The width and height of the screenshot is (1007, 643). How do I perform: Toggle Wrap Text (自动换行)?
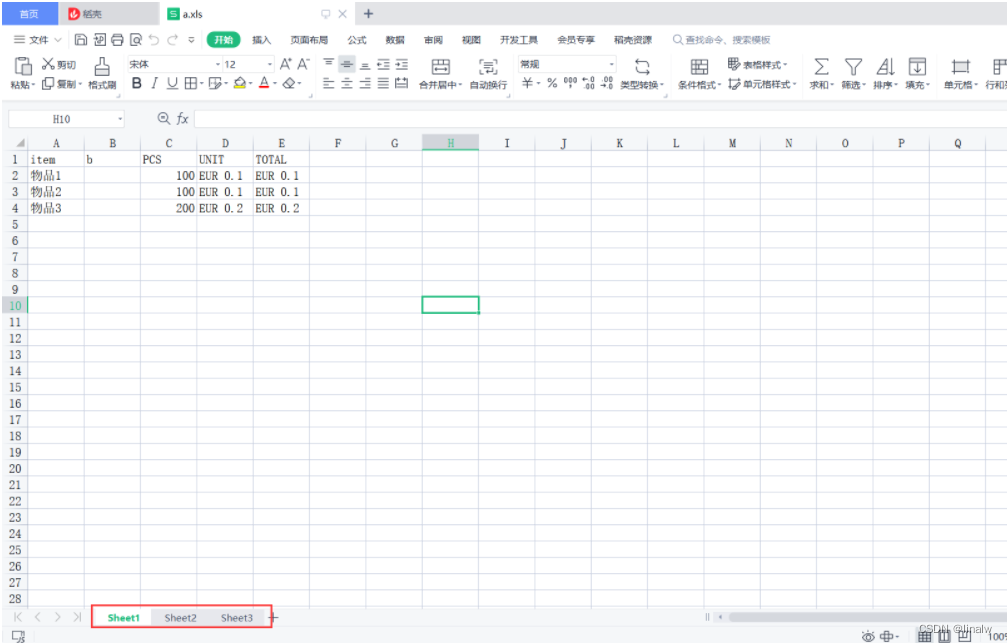(x=488, y=66)
